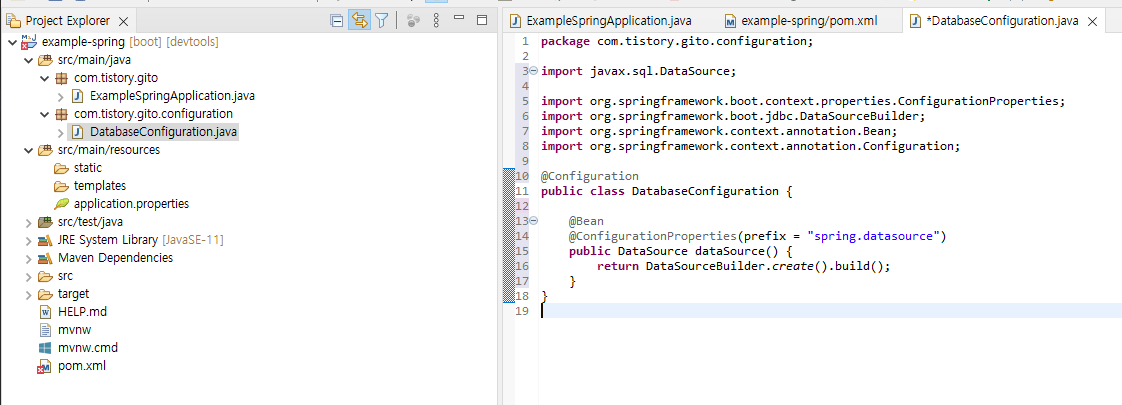Click the @Configuration annotation in the editor
Image resolution: width=1122 pixels, height=405 pixels.
[x=590, y=176]
